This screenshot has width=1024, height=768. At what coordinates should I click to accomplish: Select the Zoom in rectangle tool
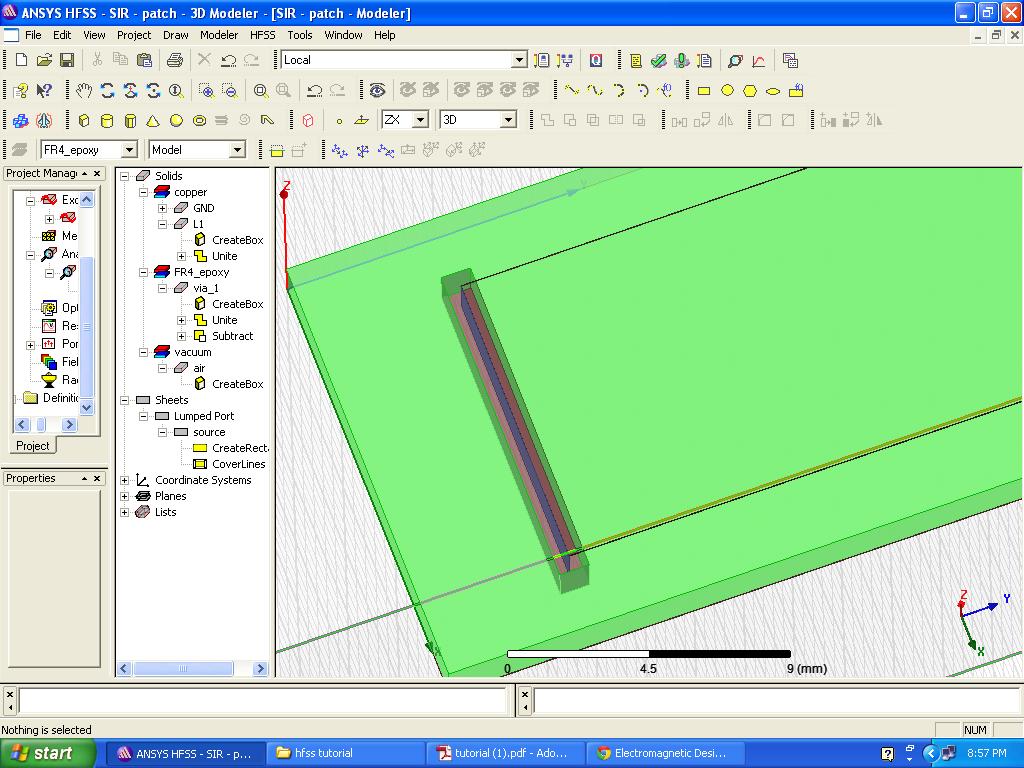(x=206, y=90)
